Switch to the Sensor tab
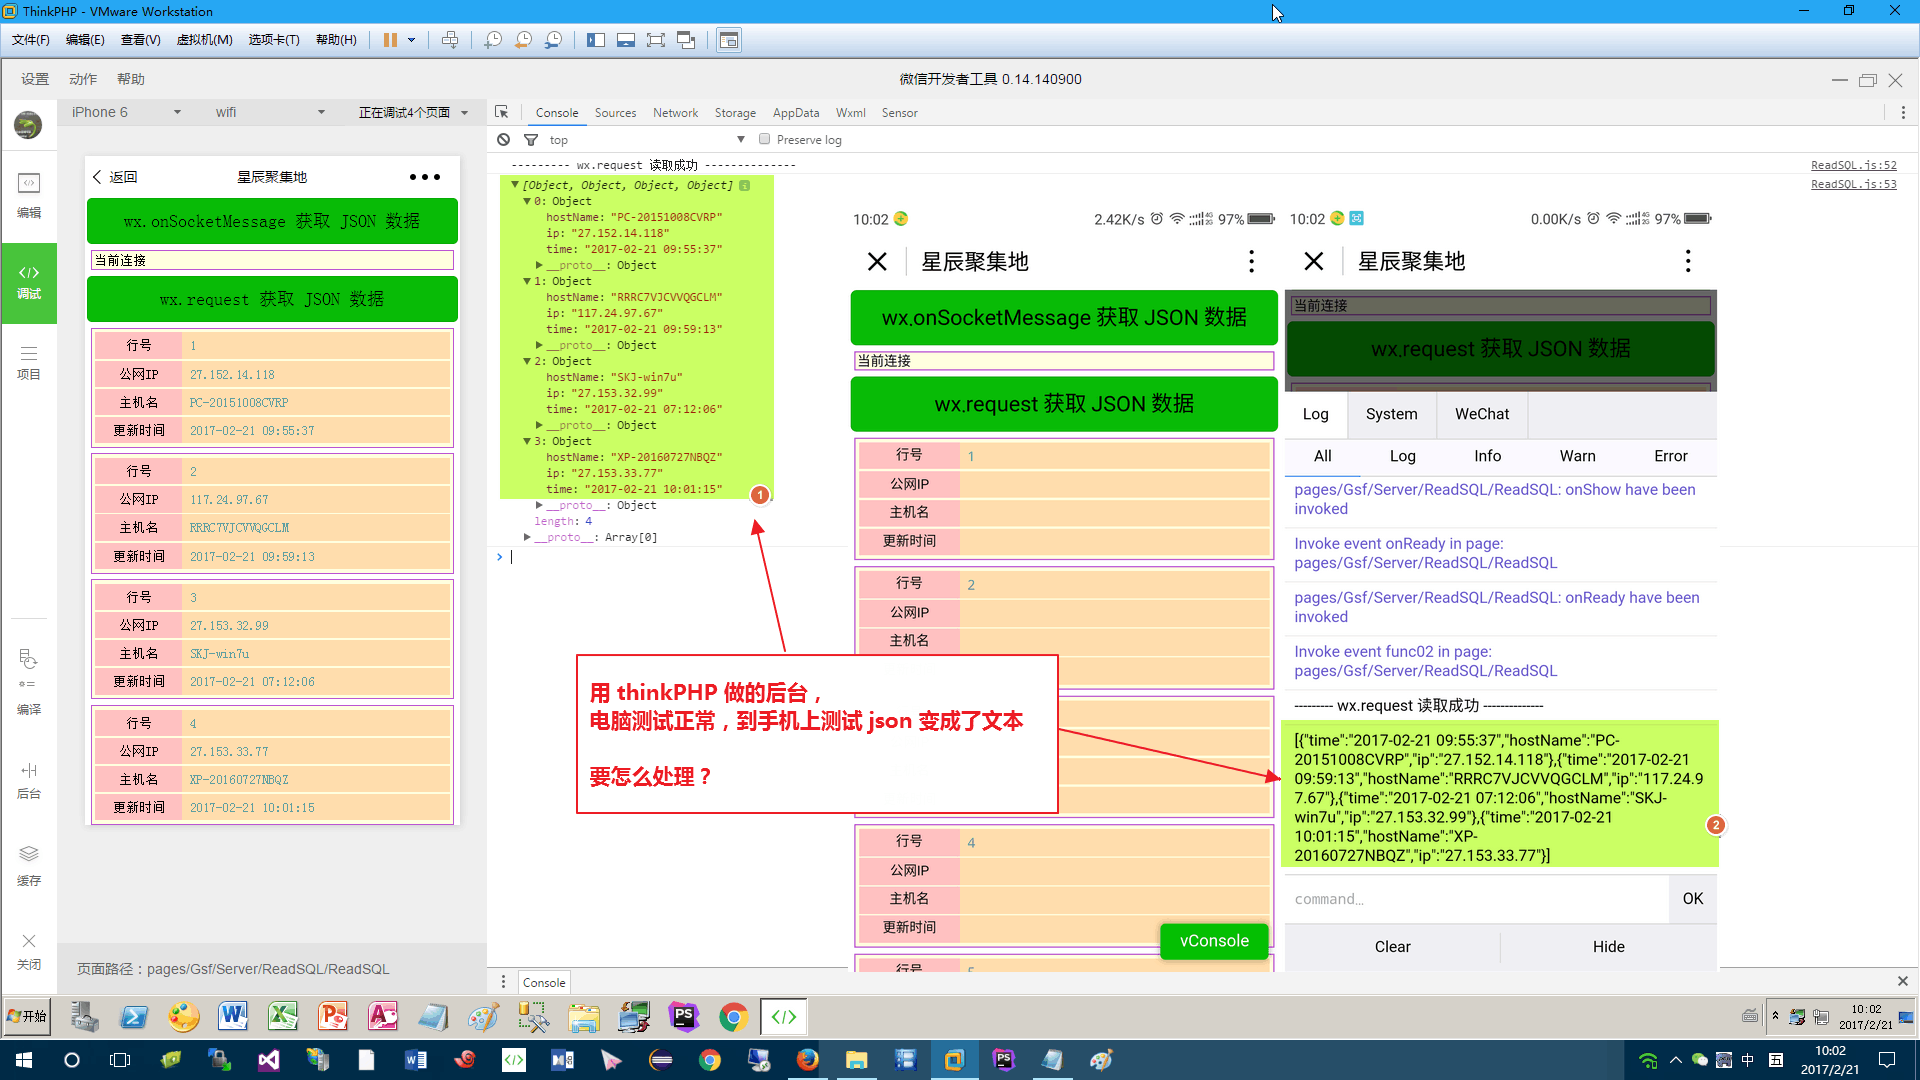 899,112
